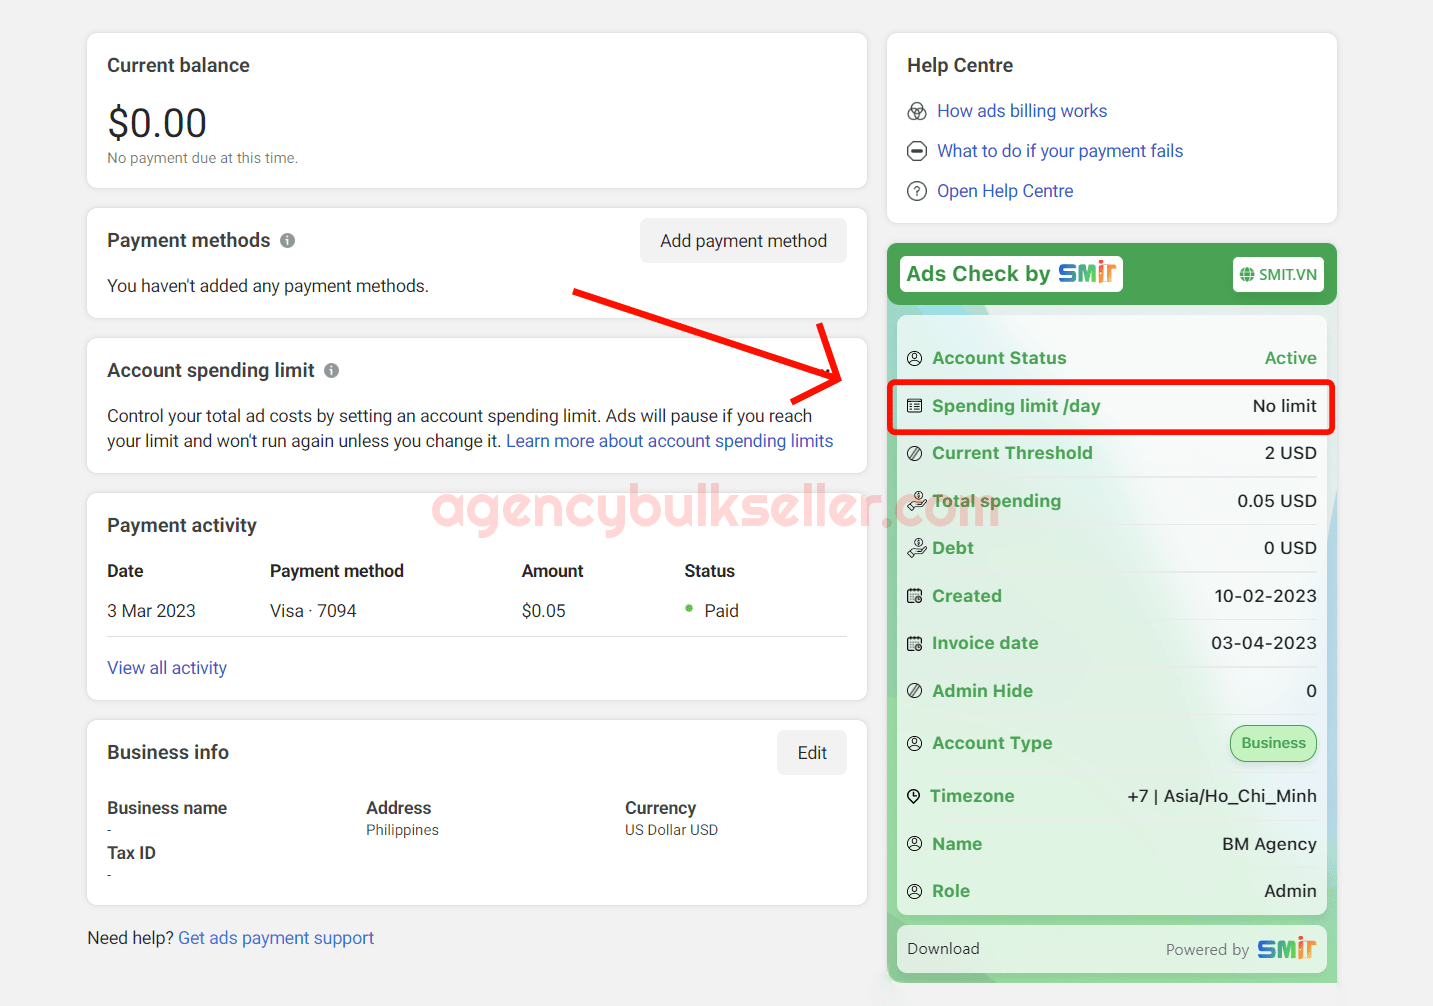
Task: Click the billing works icon in Help Centre
Action: click(x=918, y=111)
